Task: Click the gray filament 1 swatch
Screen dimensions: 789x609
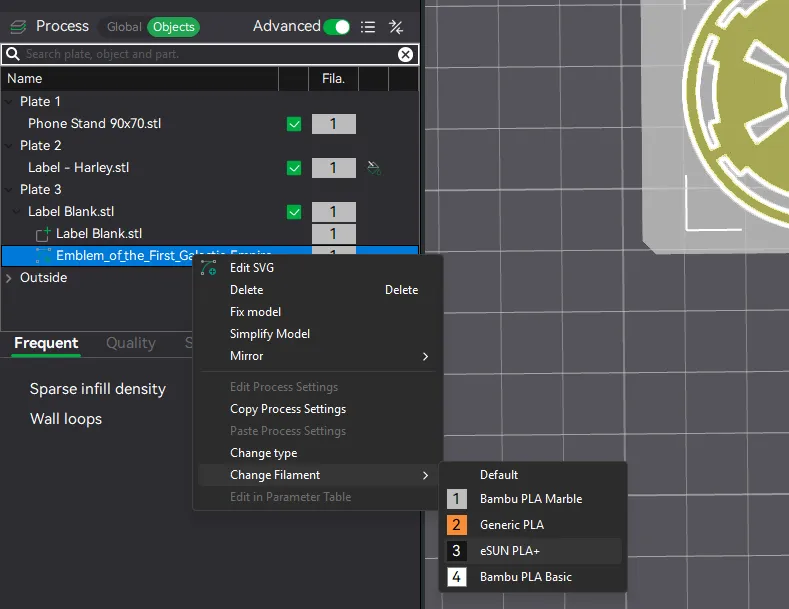Action: [x=456, y=499]
